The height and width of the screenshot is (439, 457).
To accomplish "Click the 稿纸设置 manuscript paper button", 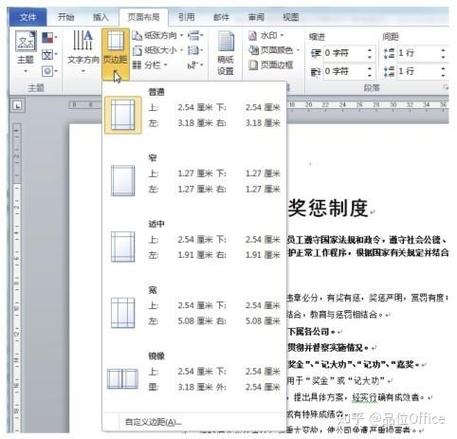I will click(x=226, y=53).
